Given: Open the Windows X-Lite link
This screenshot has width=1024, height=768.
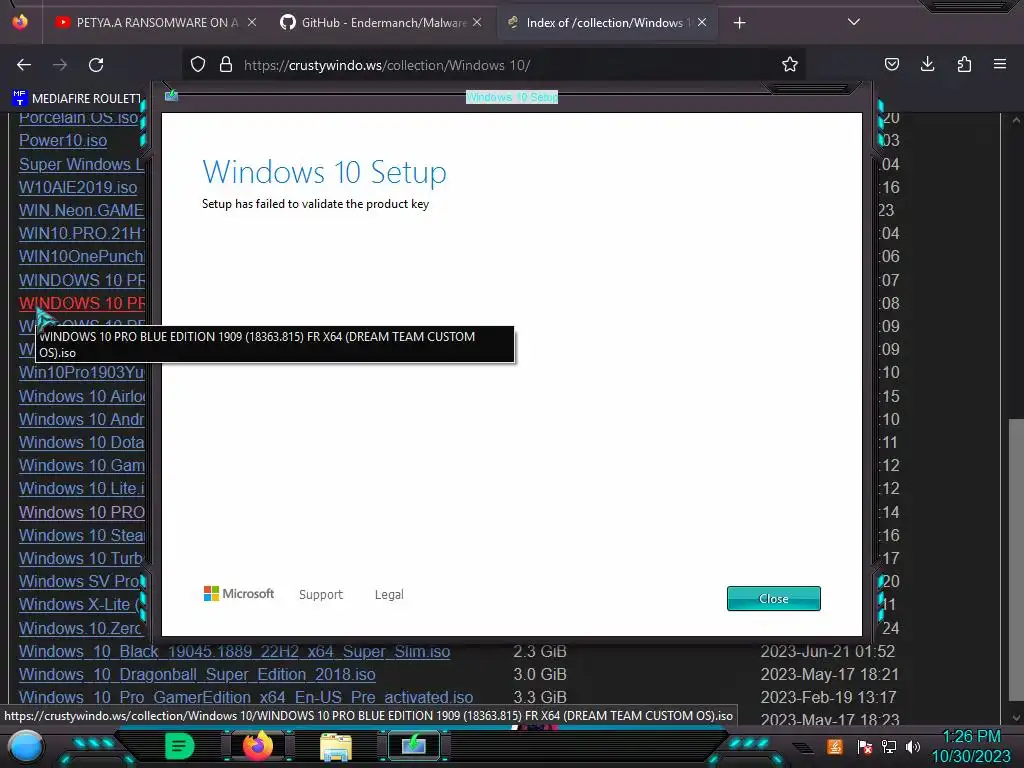Looking at the screenshot, I should [78, 604].
